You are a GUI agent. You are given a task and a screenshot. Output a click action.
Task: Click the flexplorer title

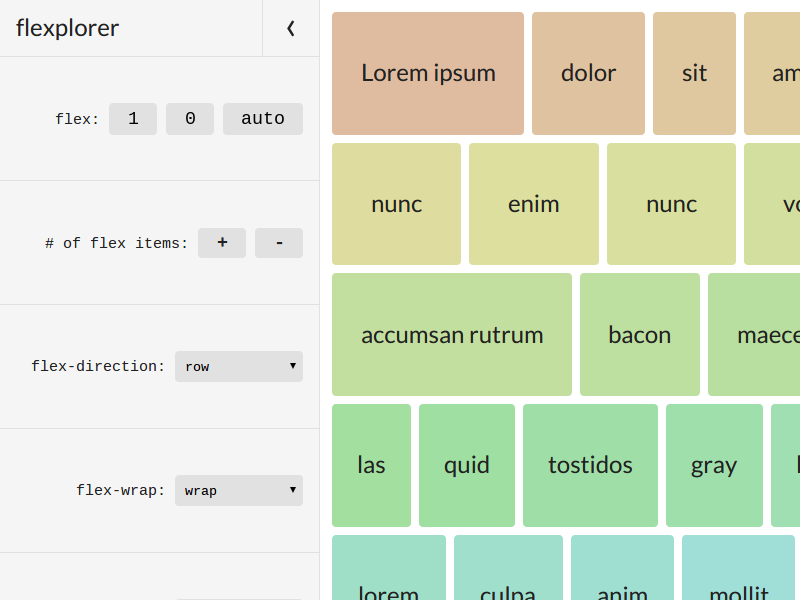67,28
